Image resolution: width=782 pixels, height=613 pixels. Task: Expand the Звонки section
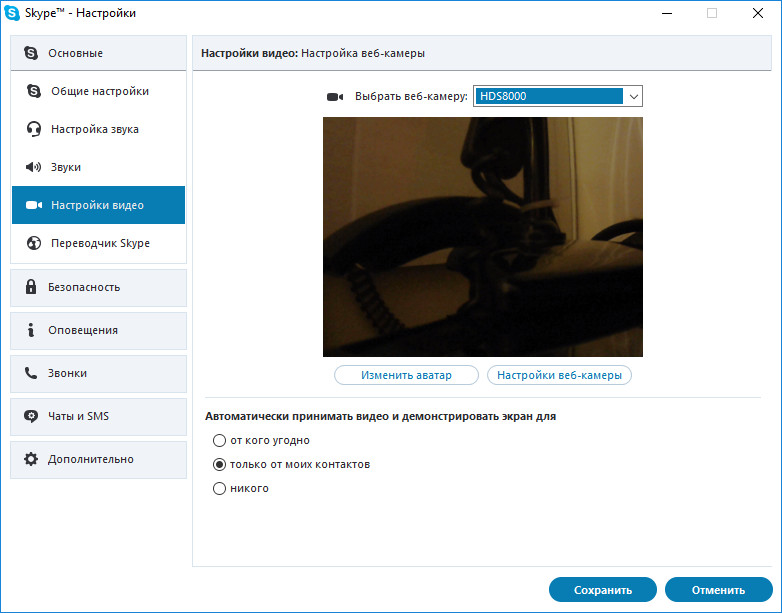point(99,374)
